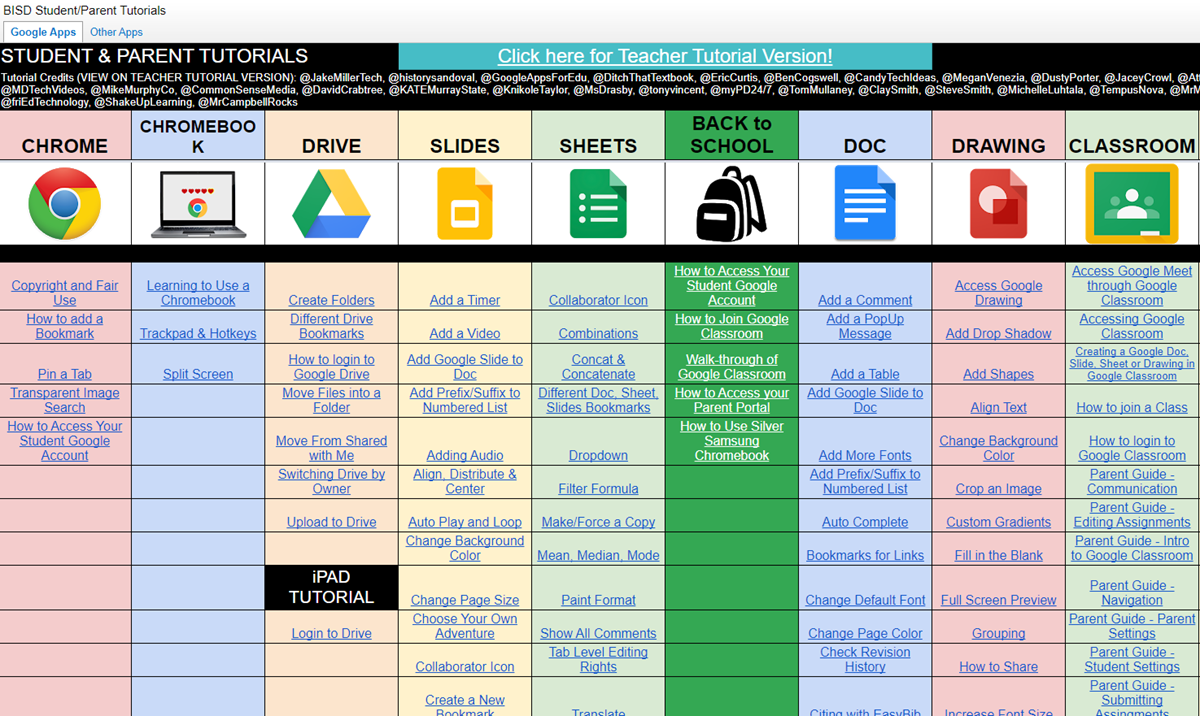Select the Google Apps tab
Image resolution: width=1200 pixels, height=716 pixels.
43,31
